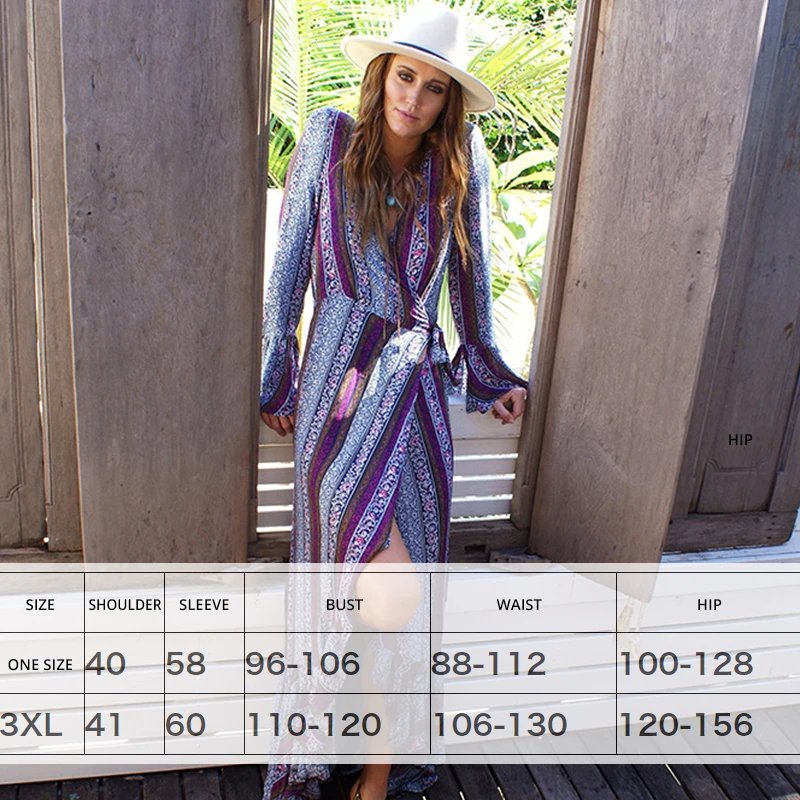Screen dimensions: 800x800
Task: Click the WAIST column header
Action: (x=519, y=605)
